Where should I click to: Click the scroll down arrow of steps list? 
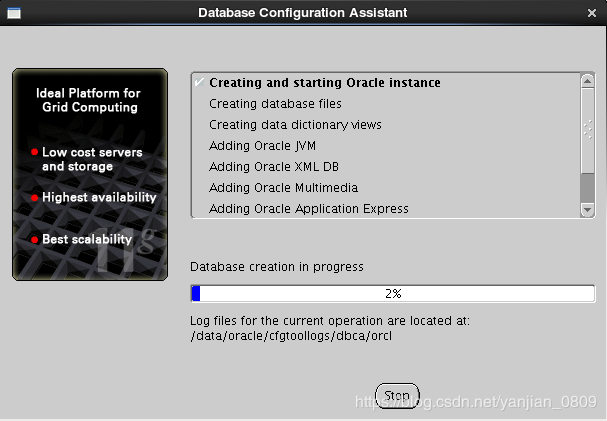point(587,210)
